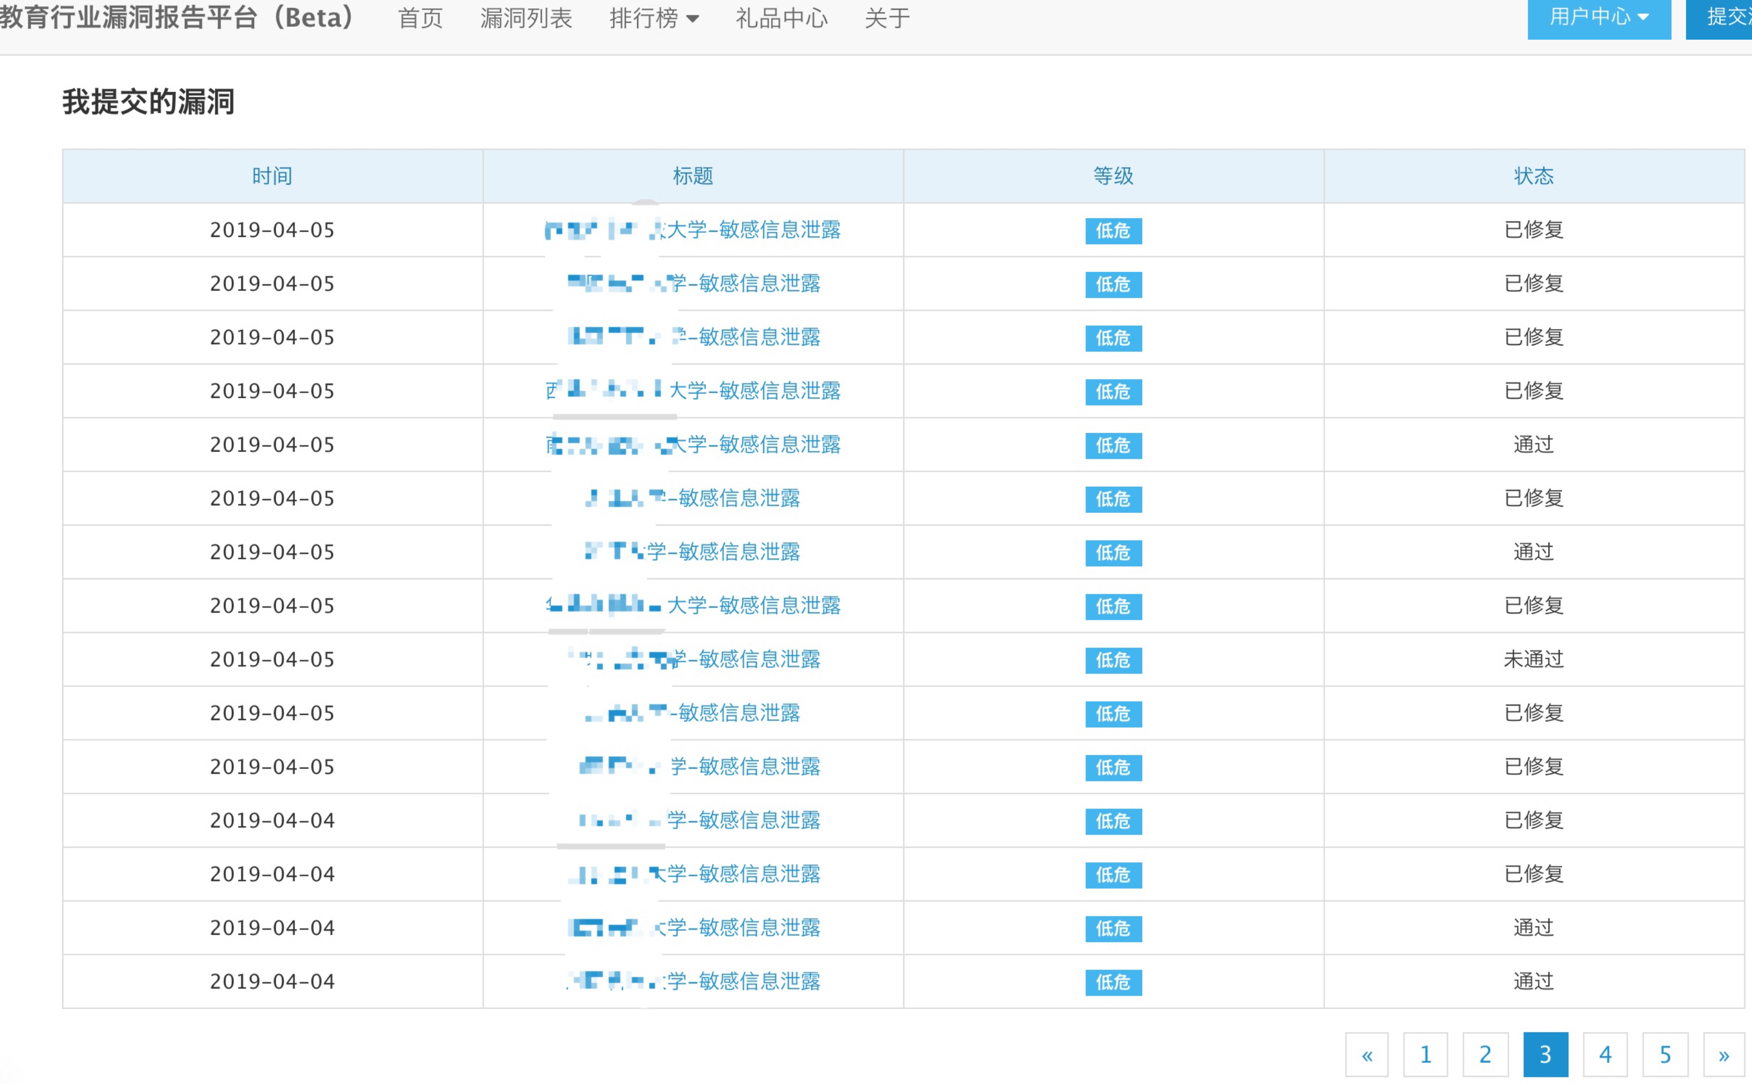Go to 漏洞列表 in the navbar
1752x1084 pixels.
point(526,18)
